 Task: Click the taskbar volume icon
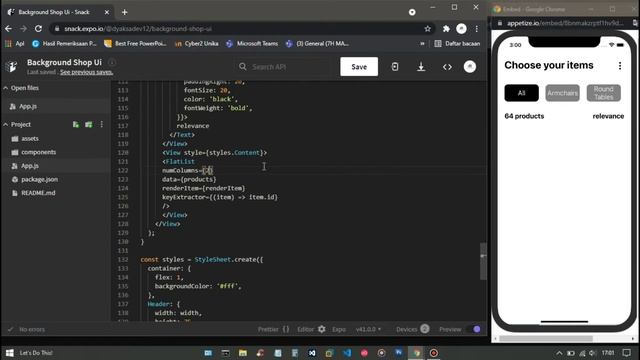click(x=592, y=353)
